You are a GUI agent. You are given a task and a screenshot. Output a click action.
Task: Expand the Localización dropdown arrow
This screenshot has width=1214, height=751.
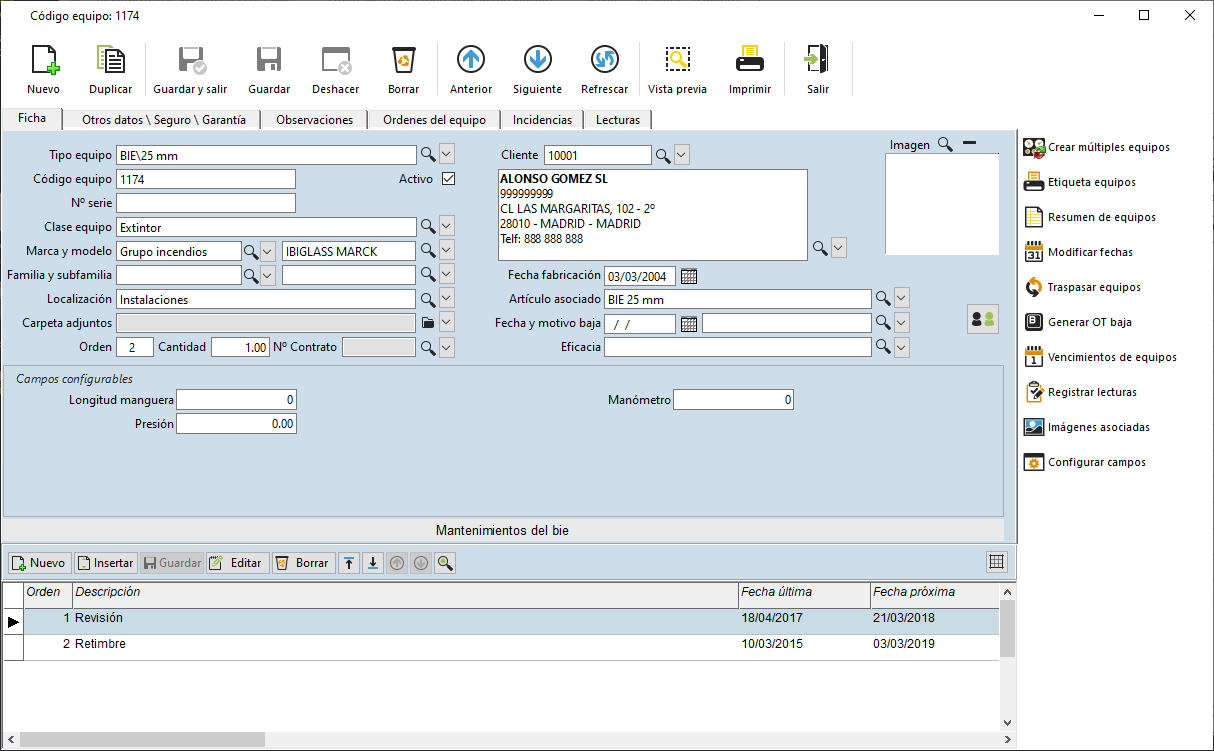tap(447, 298)
